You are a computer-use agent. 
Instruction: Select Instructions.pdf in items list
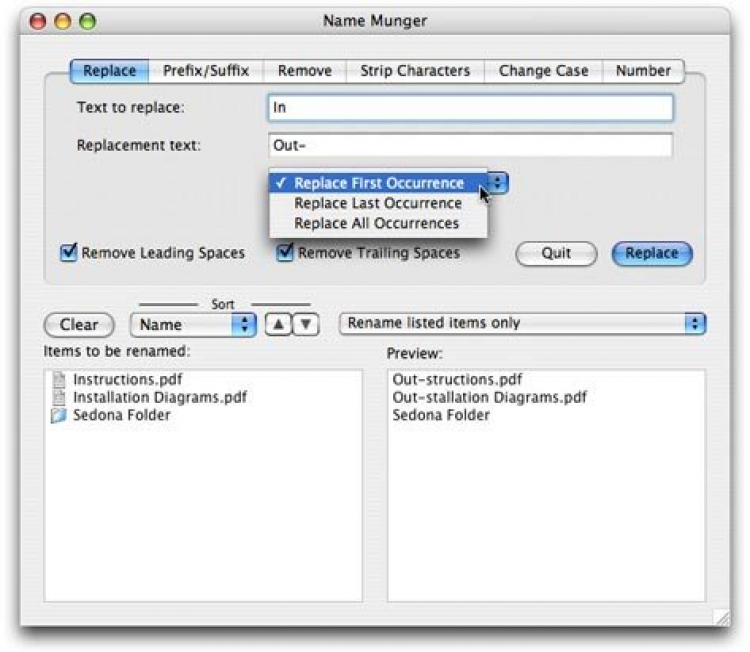click(x=127, y=379)
